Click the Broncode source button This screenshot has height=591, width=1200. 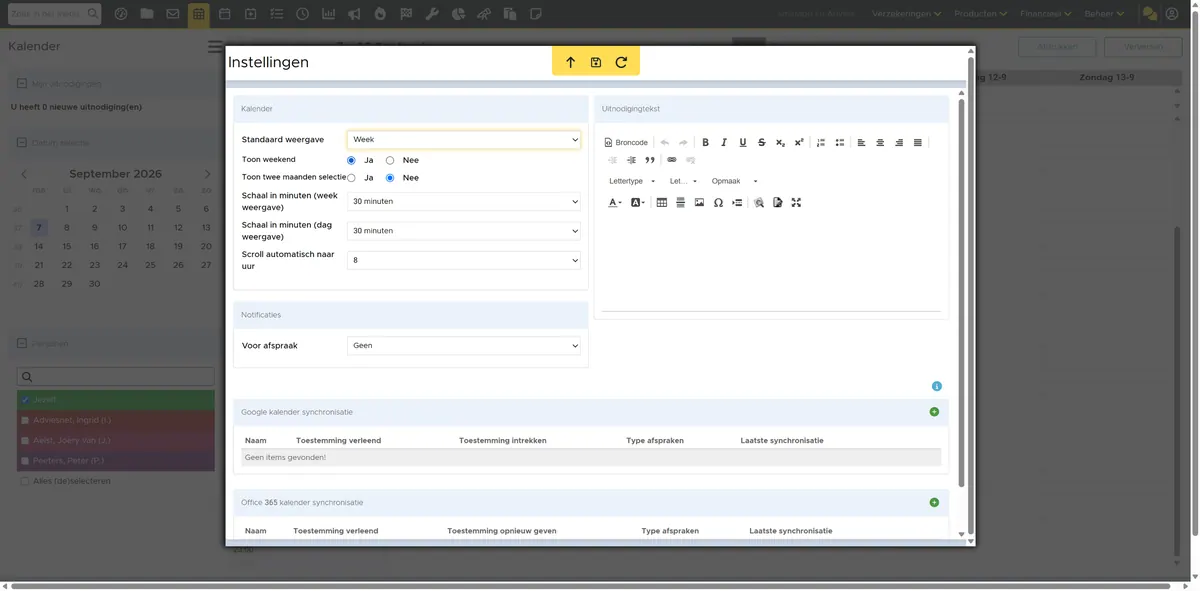coord(627,143)
